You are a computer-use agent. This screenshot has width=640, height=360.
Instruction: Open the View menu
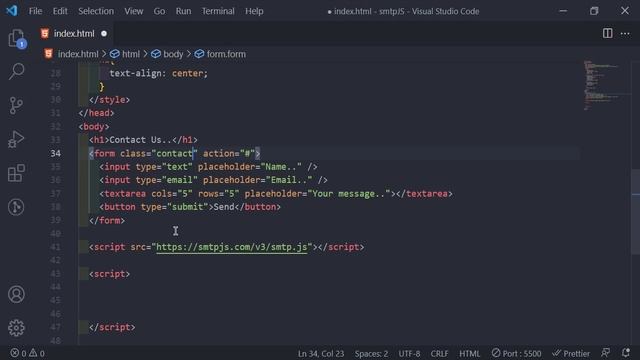point(133,11)
